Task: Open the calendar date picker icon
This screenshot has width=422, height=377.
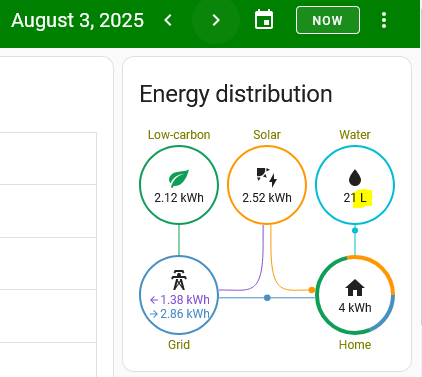Action: pyautogui.click(x=264, y=20)
